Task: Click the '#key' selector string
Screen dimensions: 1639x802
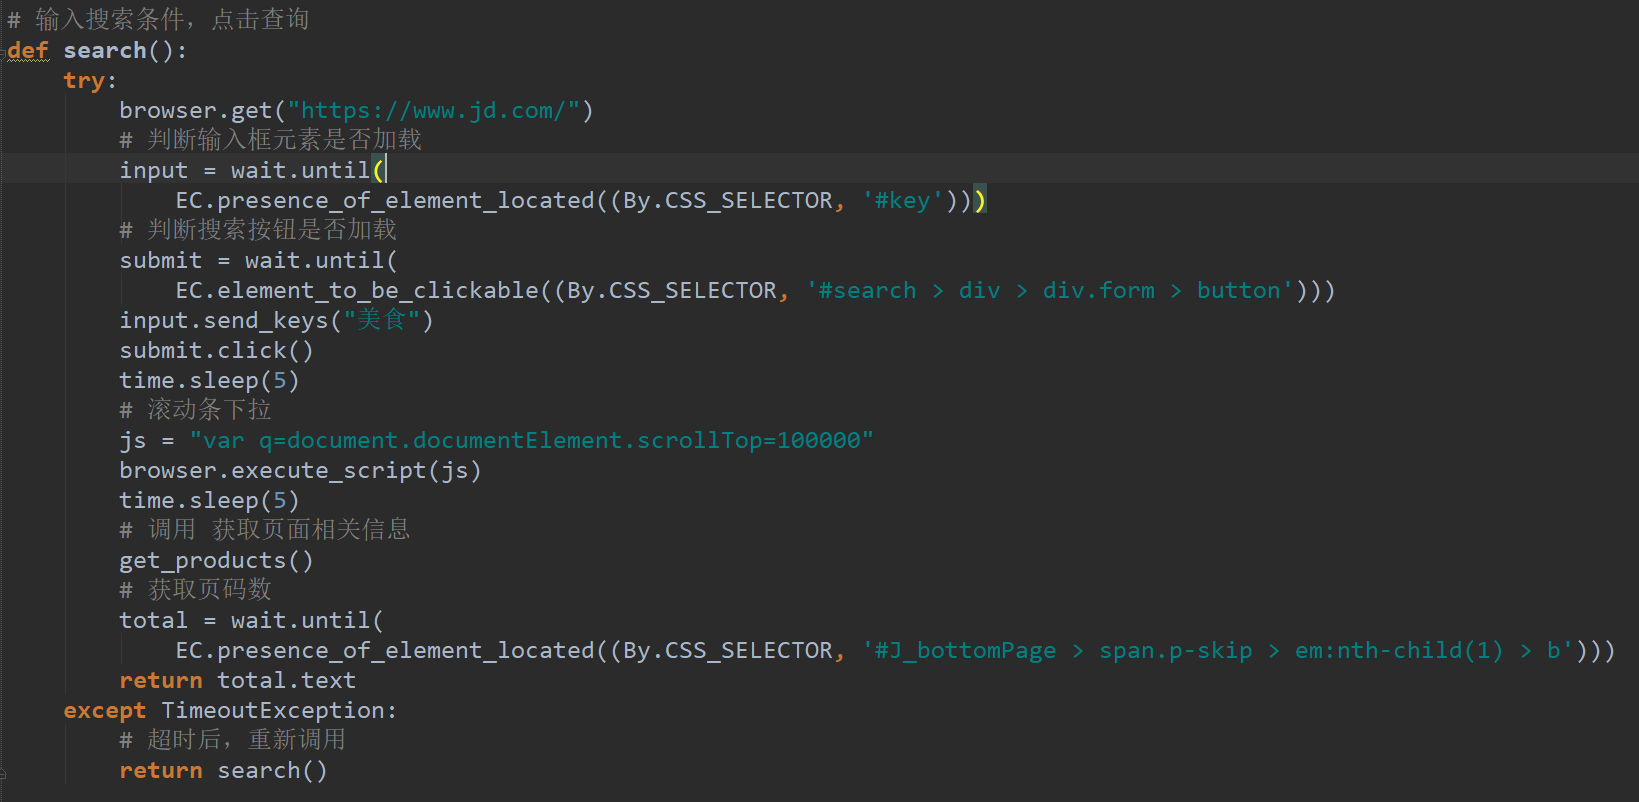Action: coord(902,201)
